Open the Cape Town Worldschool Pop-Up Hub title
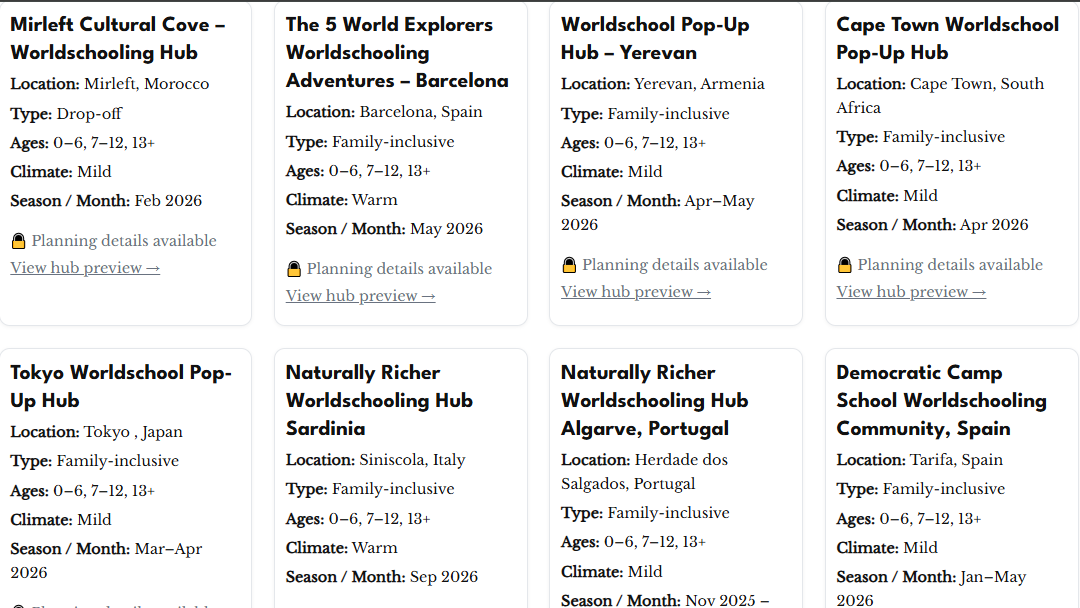 point(947,38)
